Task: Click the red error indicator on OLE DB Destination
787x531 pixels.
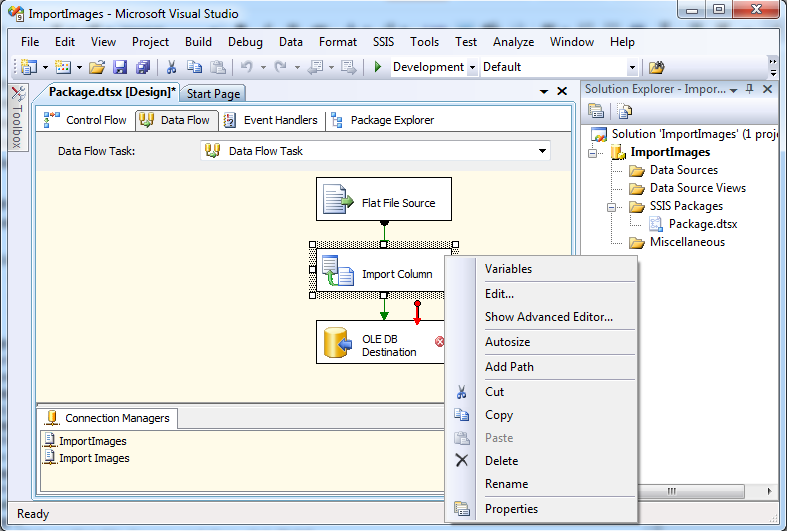Action: pos(439,342)
